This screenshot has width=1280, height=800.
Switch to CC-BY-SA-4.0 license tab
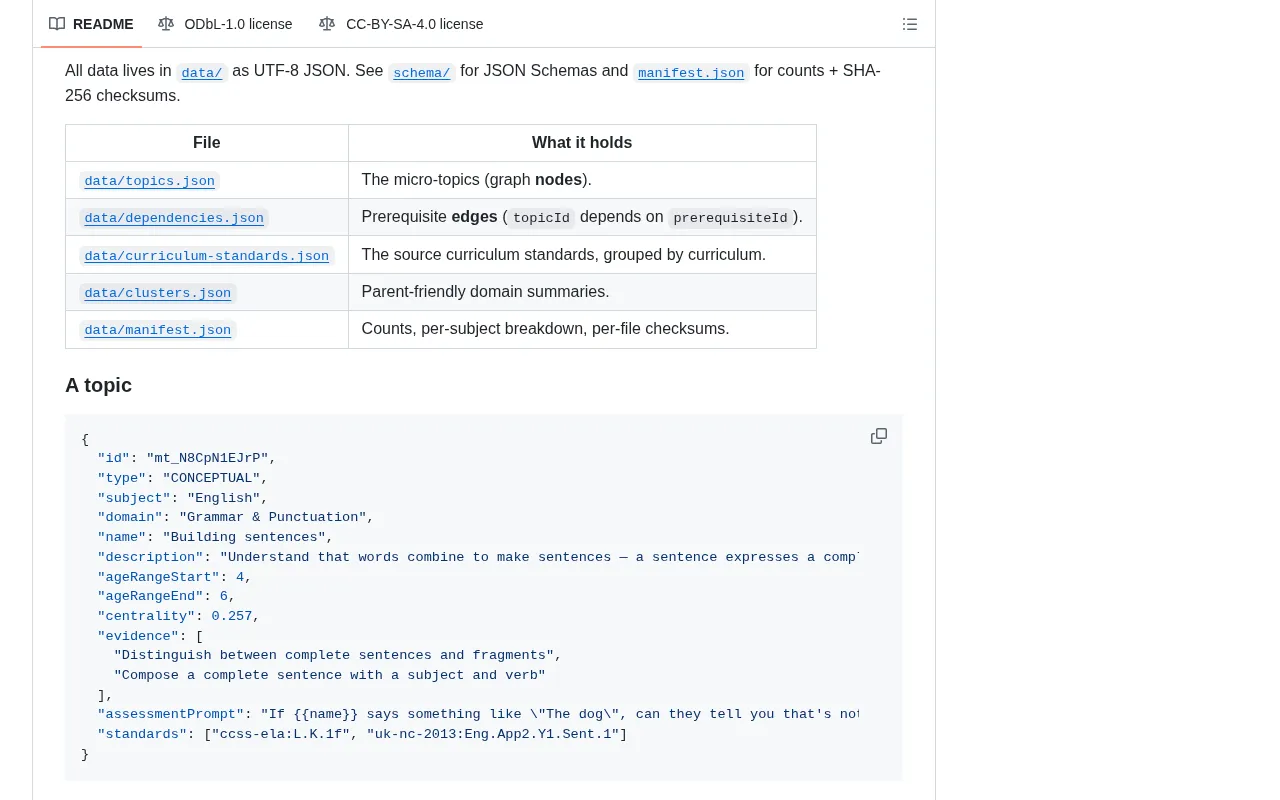coord(401,24)
